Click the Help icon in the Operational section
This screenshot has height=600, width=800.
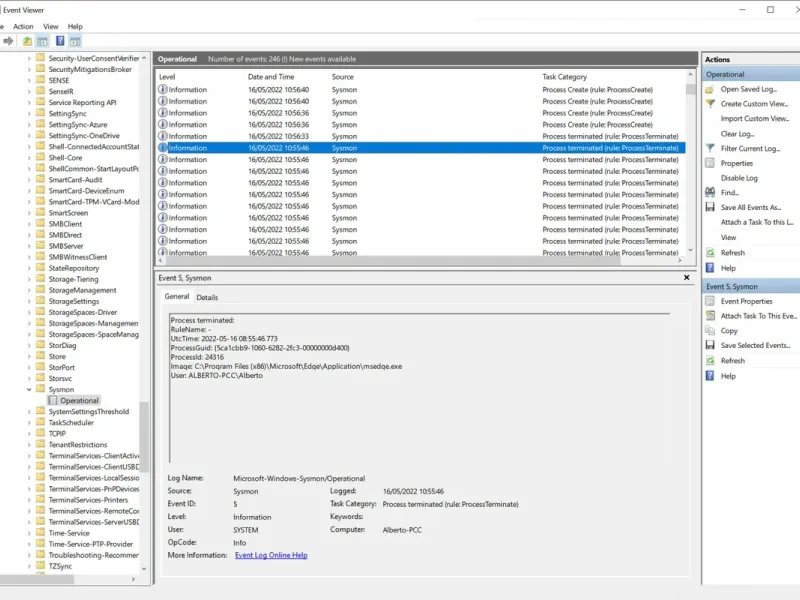pos(710,268)
